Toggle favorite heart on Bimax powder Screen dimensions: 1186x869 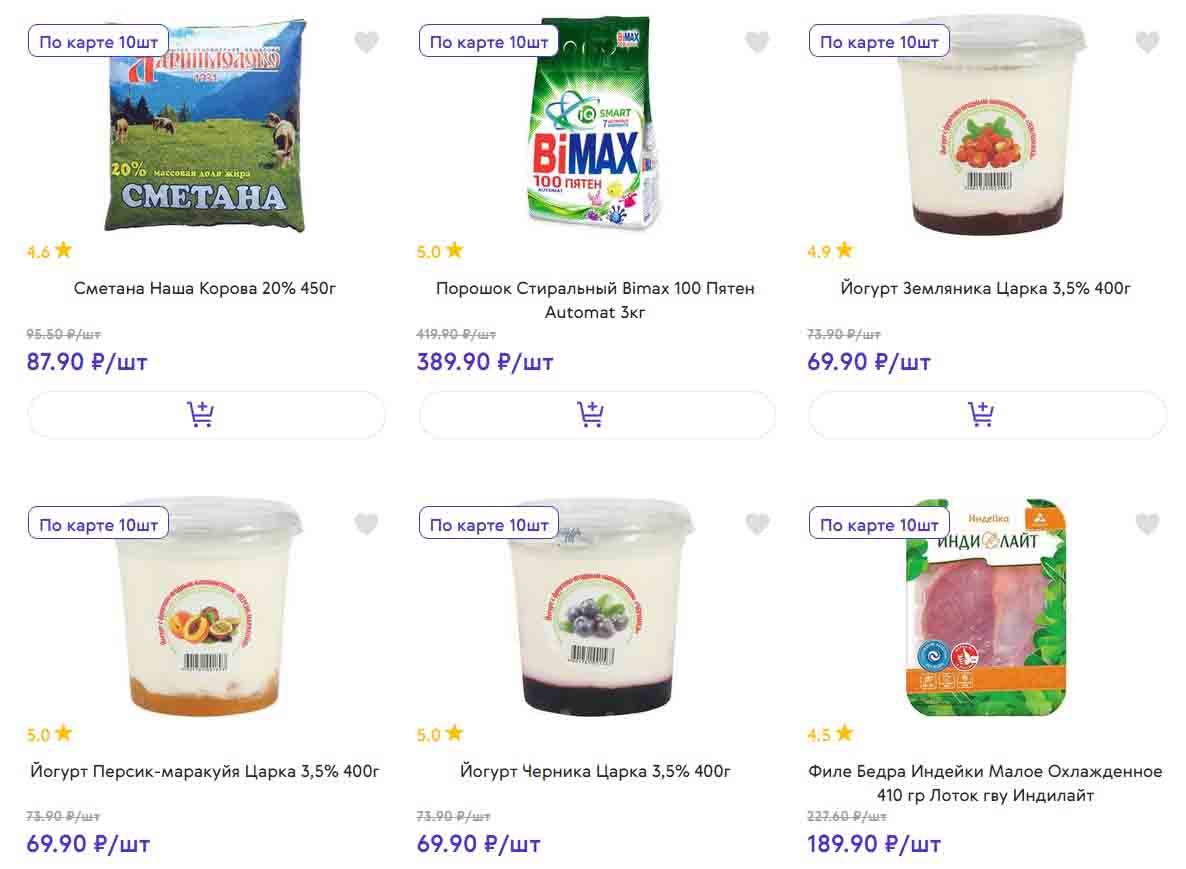coord(757,42)
